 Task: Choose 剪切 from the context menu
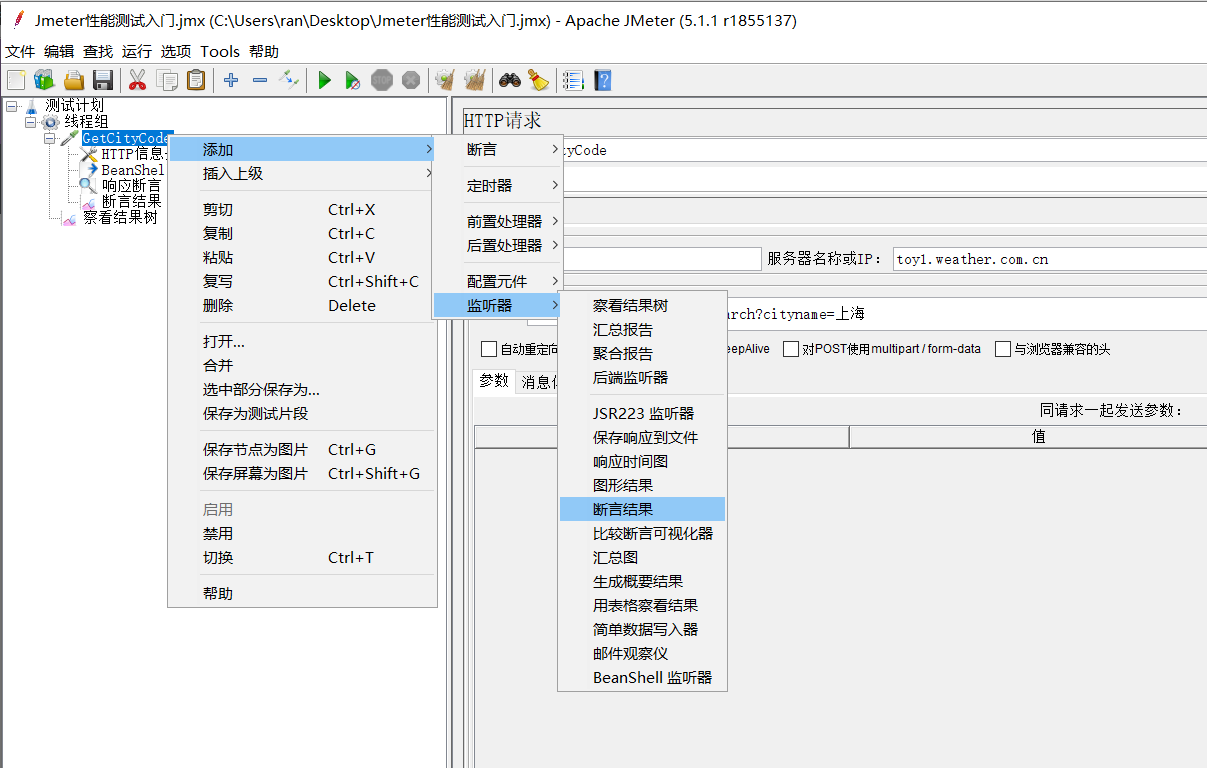302,209
